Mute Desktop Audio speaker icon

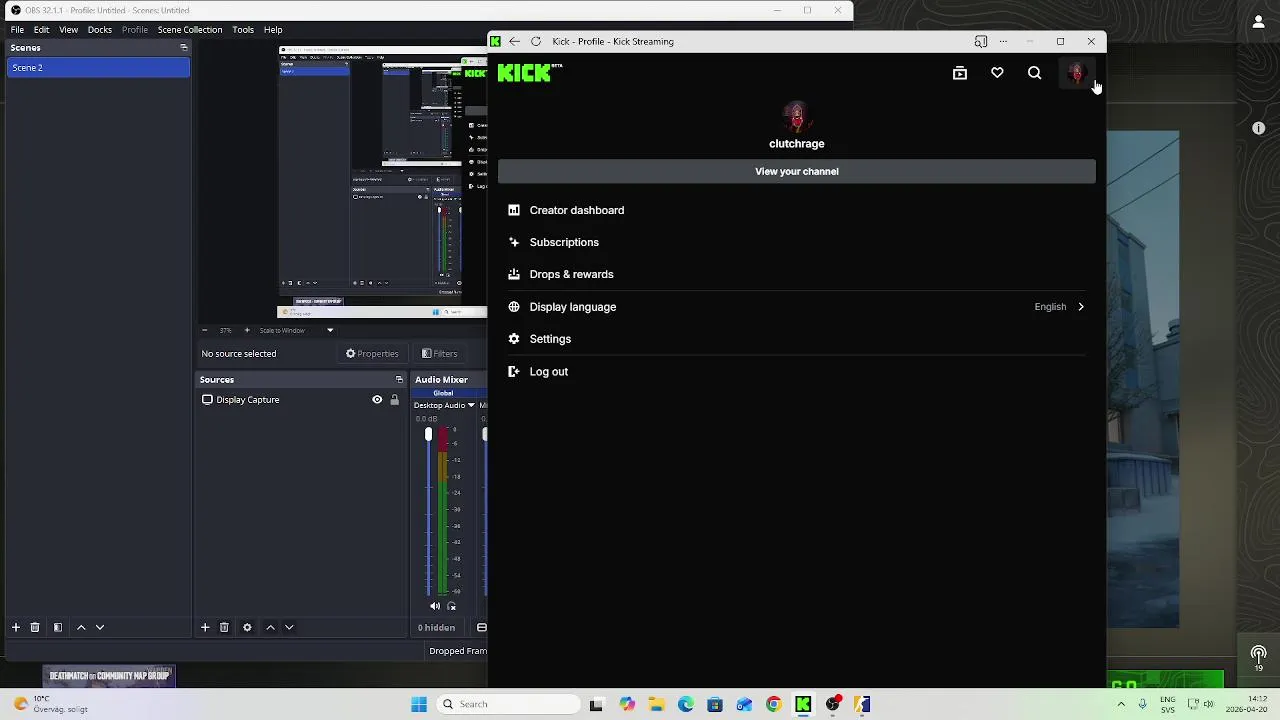(x=434, y=606)
